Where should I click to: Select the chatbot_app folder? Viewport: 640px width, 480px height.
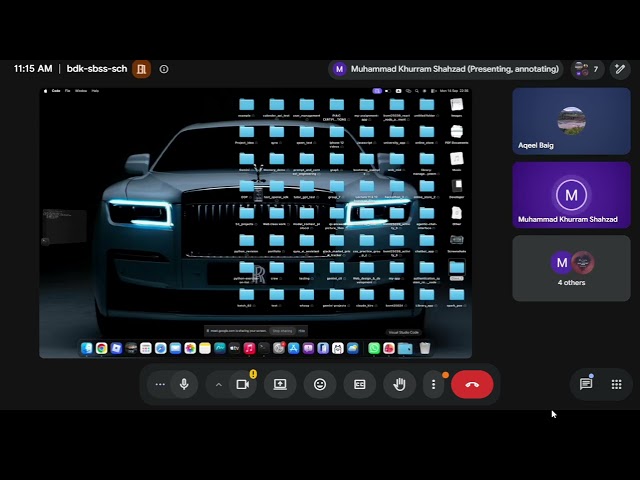click(427, 243)
